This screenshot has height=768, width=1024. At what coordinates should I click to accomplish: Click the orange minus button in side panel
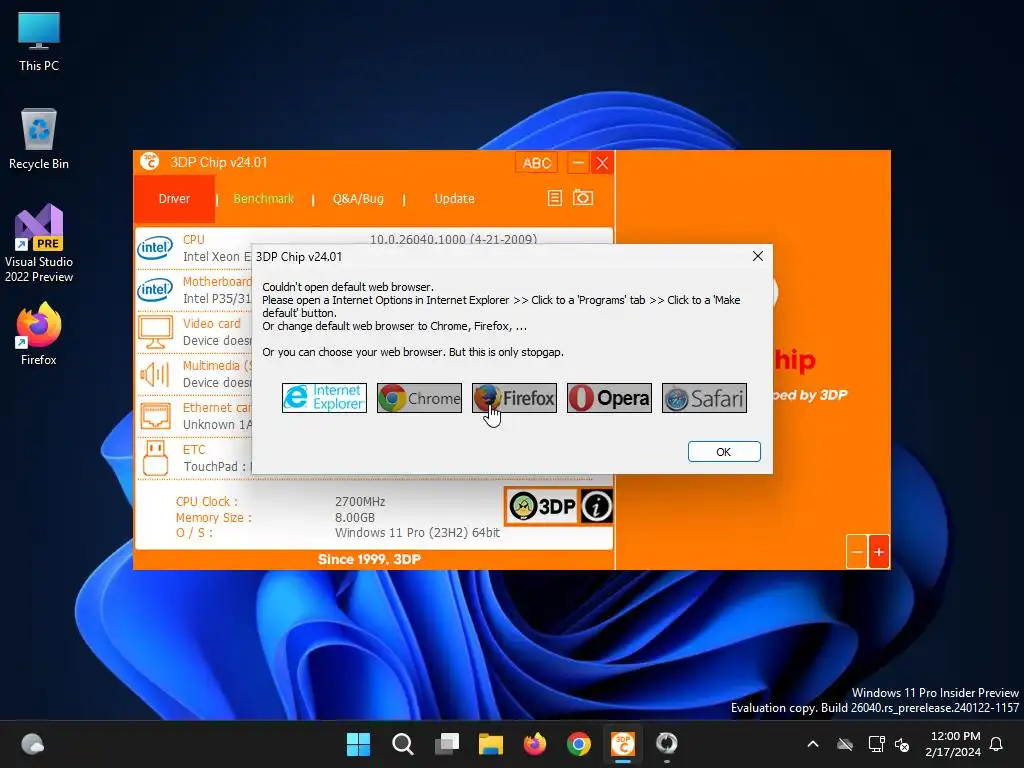857,552
